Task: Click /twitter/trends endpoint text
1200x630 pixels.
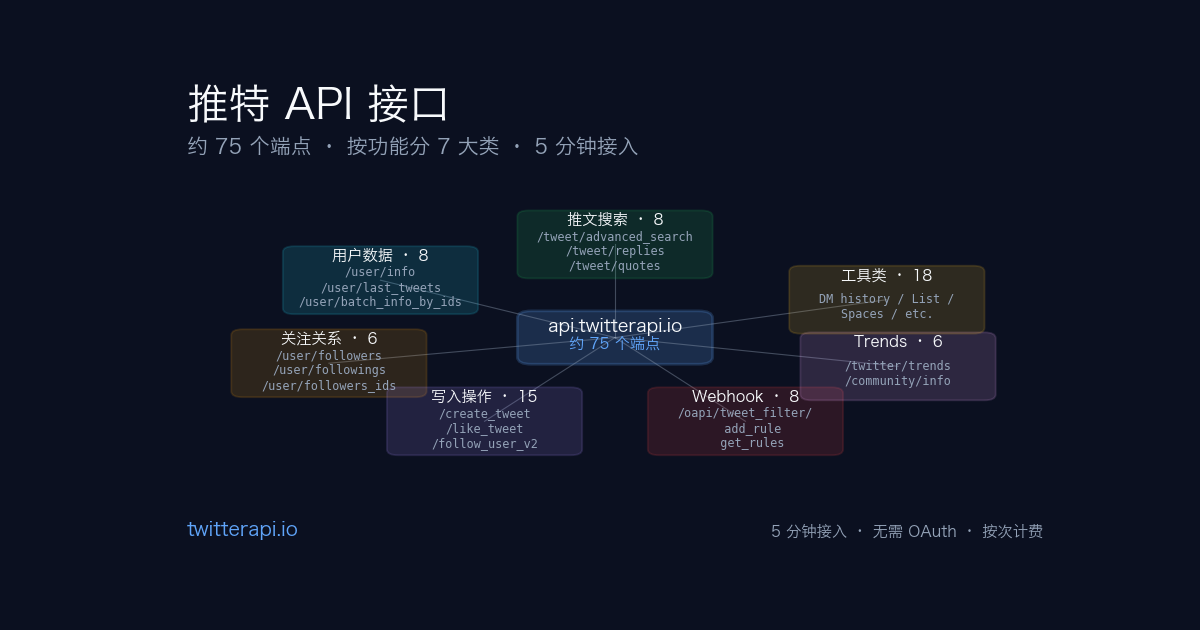Action: 898,366
